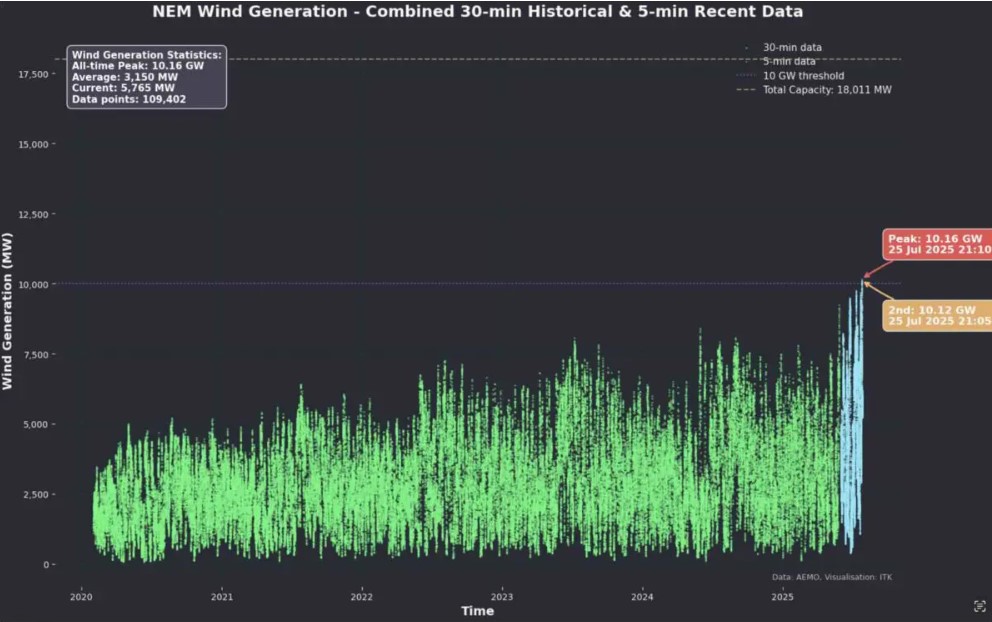Click the blue 5-min data series

pos(852,418)
